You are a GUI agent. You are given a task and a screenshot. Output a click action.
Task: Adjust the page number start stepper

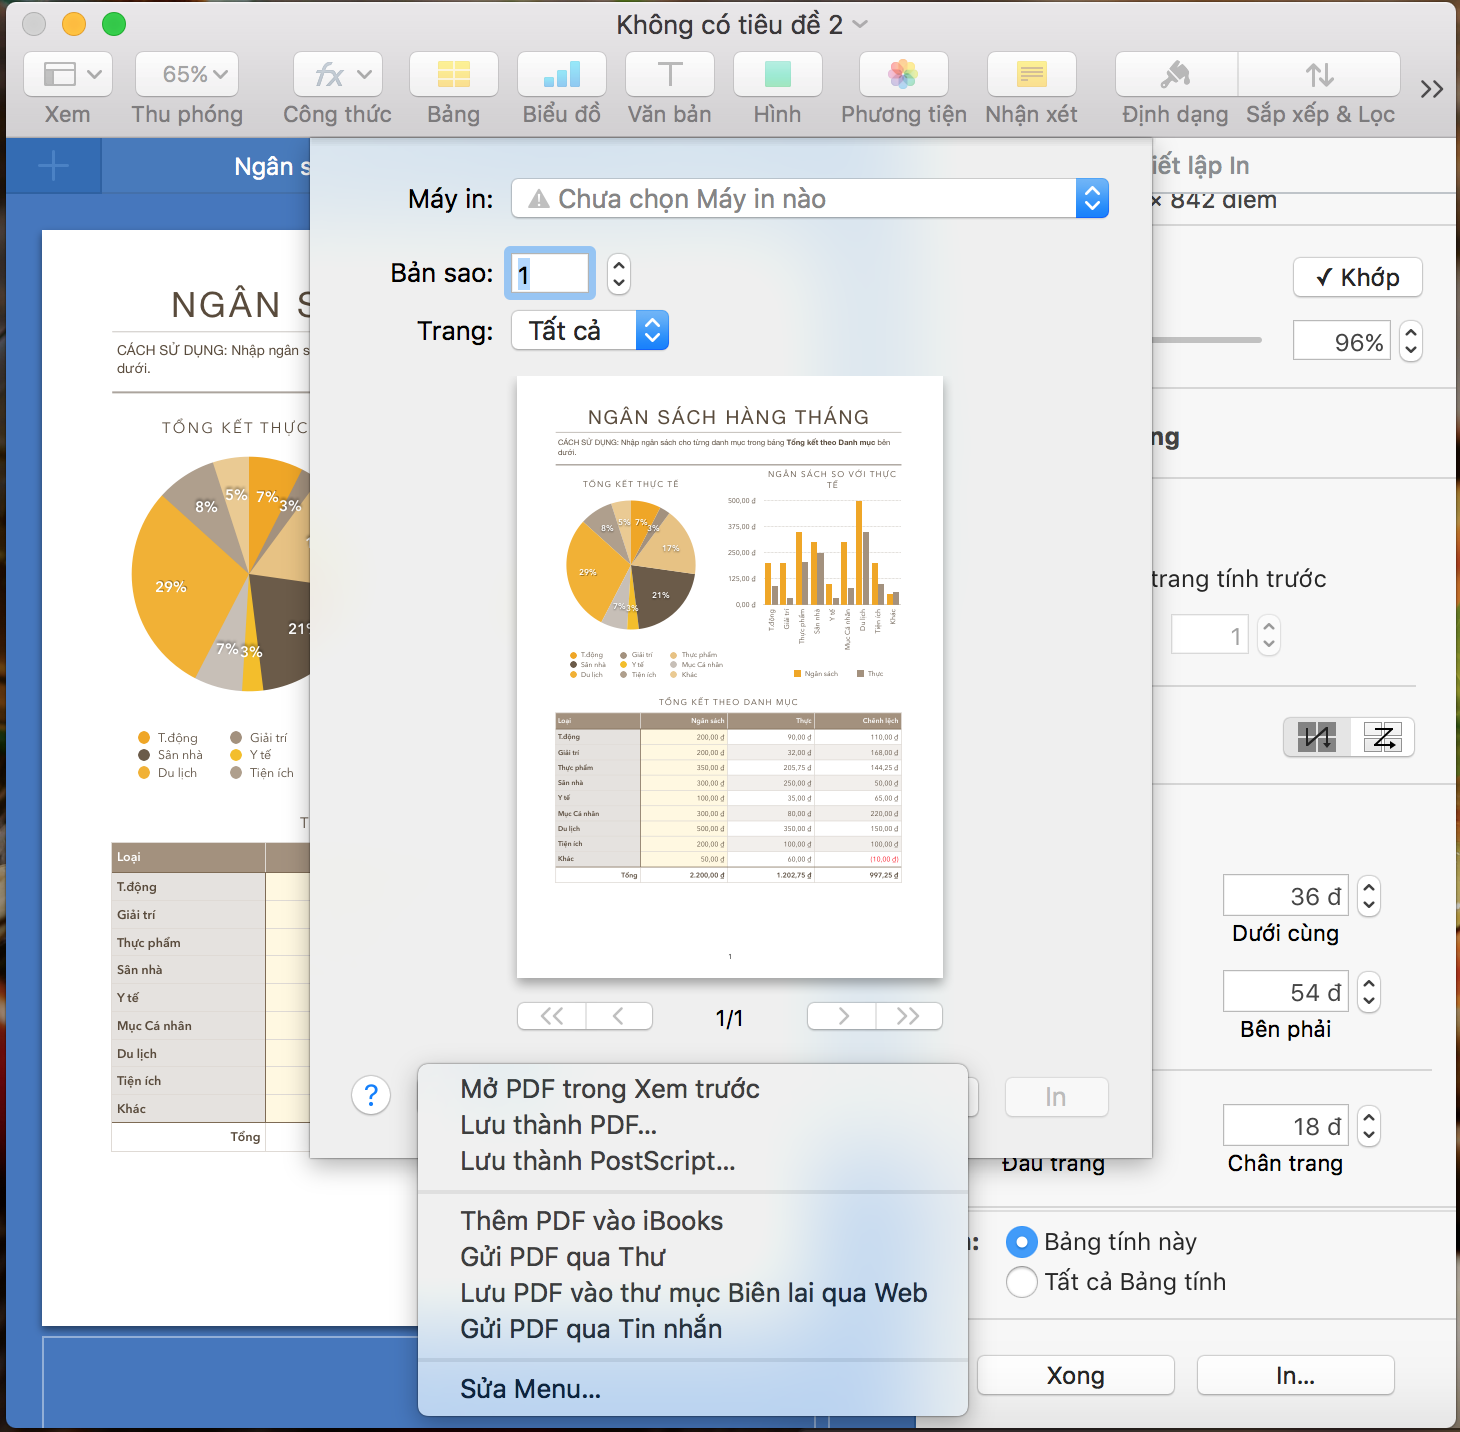[1269, 635]
